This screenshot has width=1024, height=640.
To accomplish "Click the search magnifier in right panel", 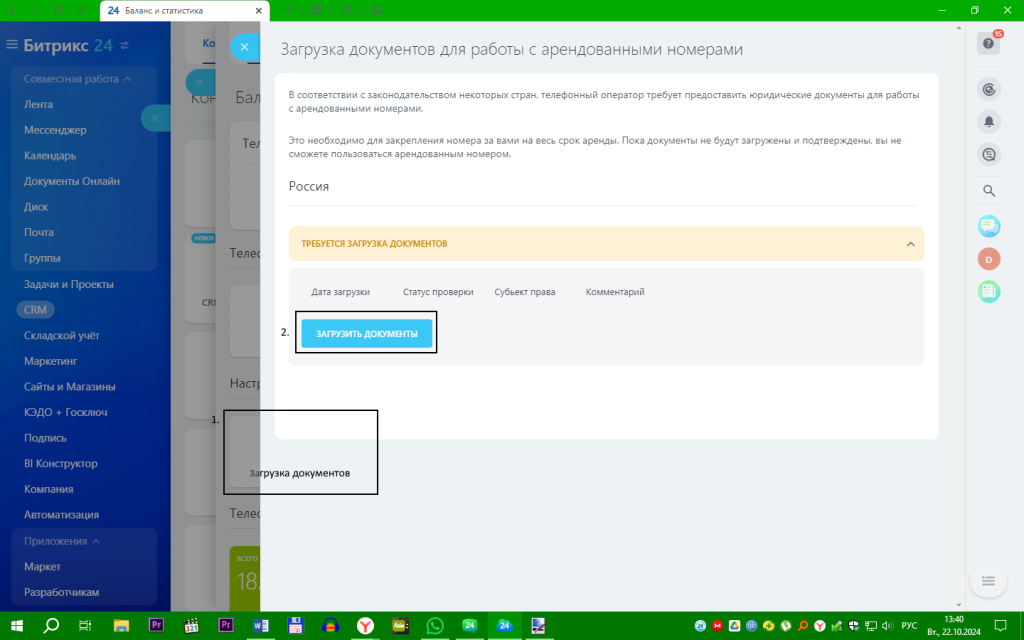I will 989,191.
